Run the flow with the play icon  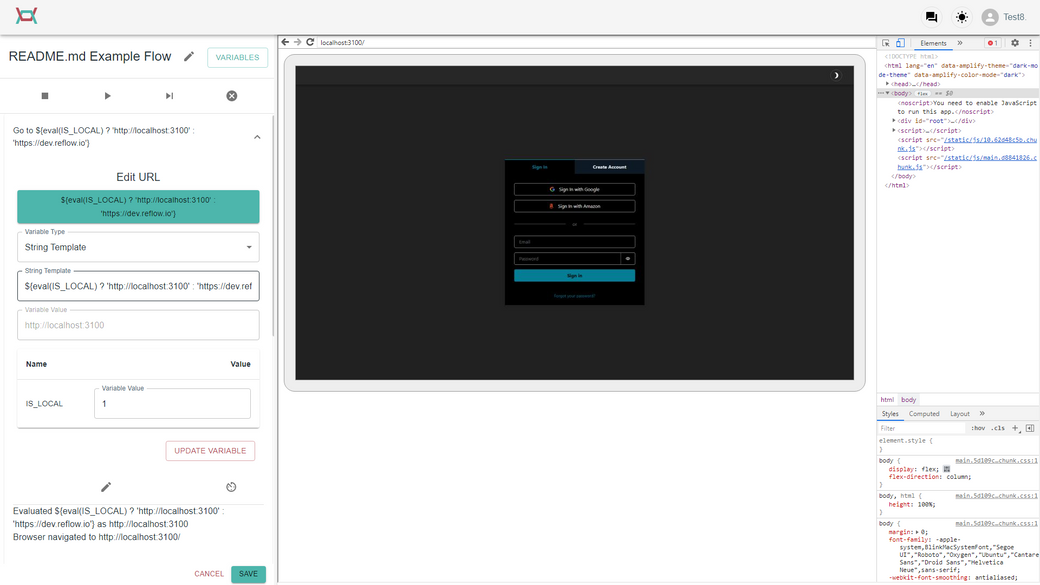pos(105,95)
